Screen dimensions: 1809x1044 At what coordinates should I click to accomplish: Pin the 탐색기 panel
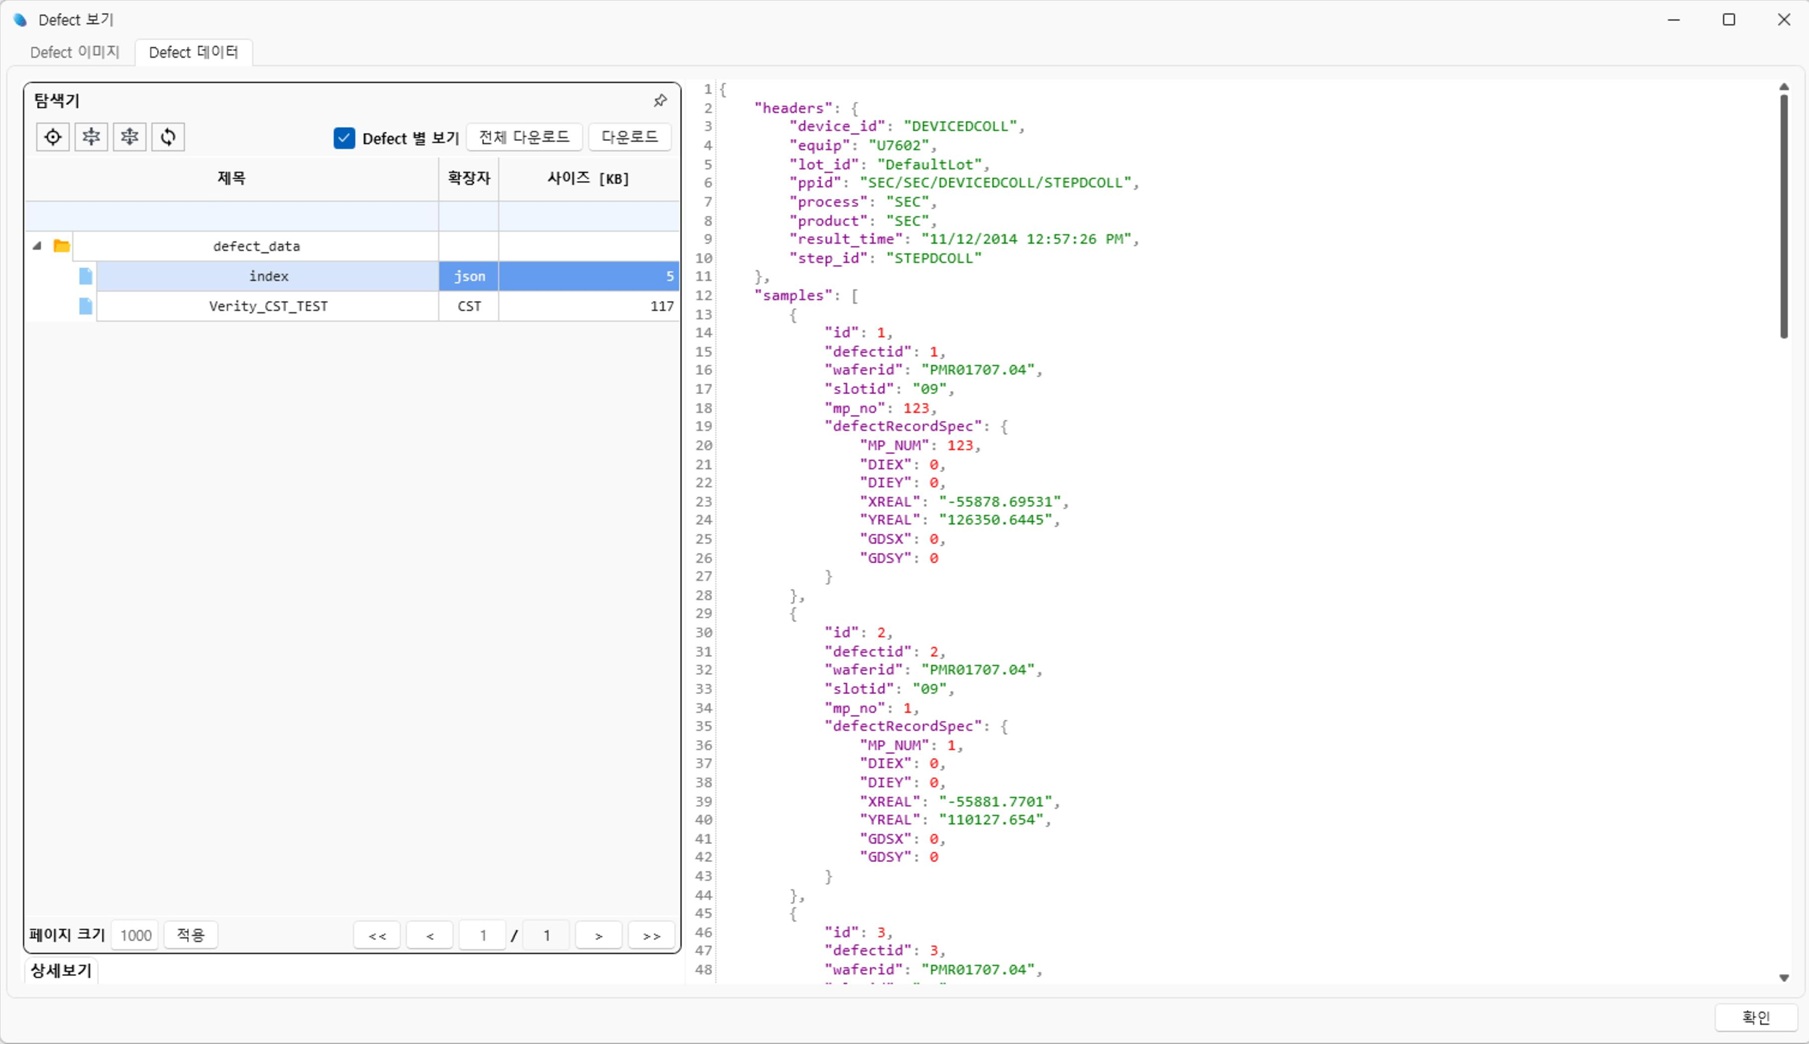[660, 101]
